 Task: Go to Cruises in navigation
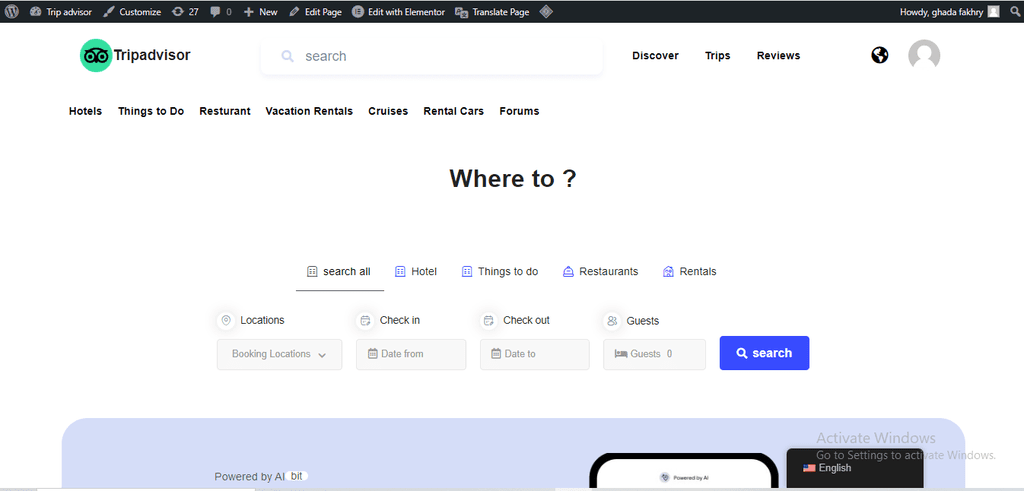(388, 111)
